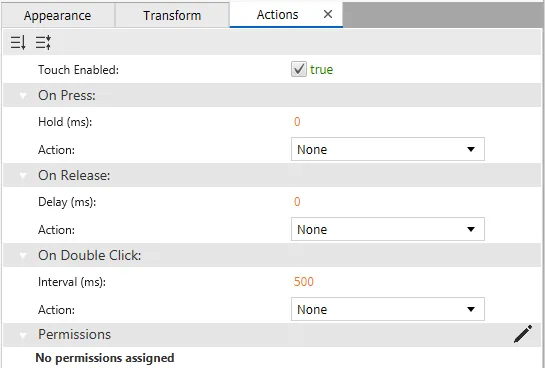Collapse the On Double Click section

(x=23, y=255)
